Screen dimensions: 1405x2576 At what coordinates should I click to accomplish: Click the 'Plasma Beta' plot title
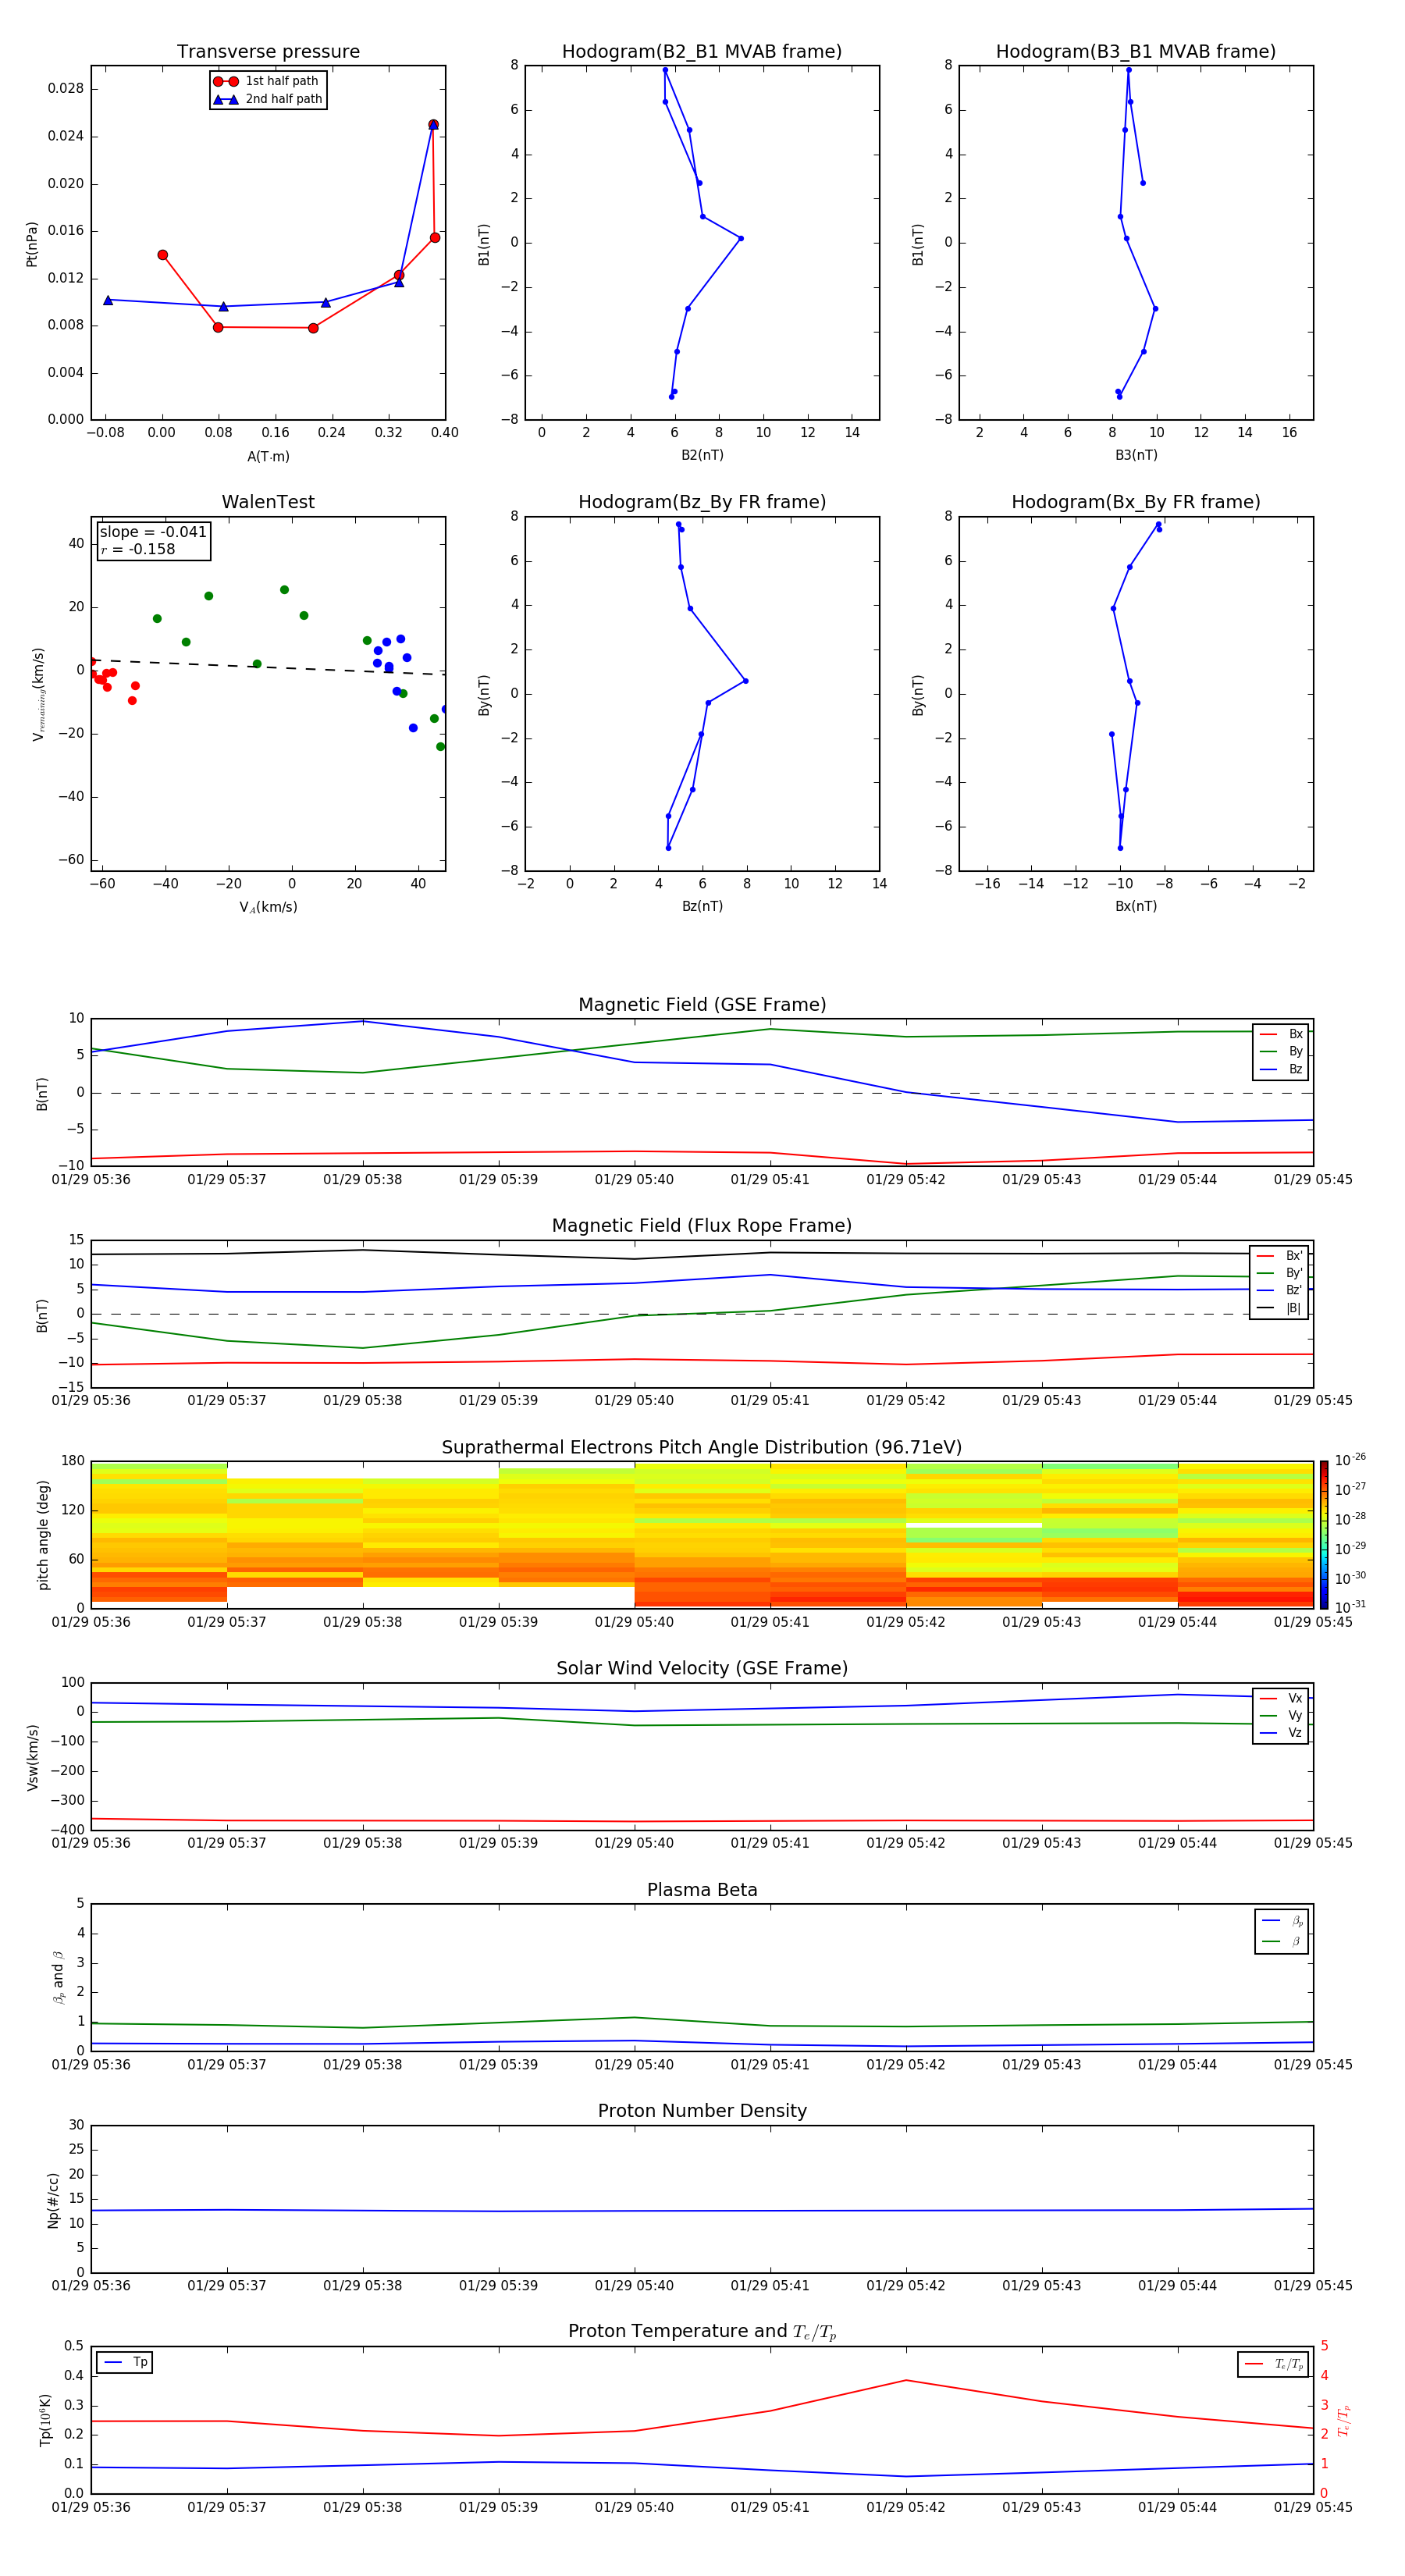pos(702,1890)
